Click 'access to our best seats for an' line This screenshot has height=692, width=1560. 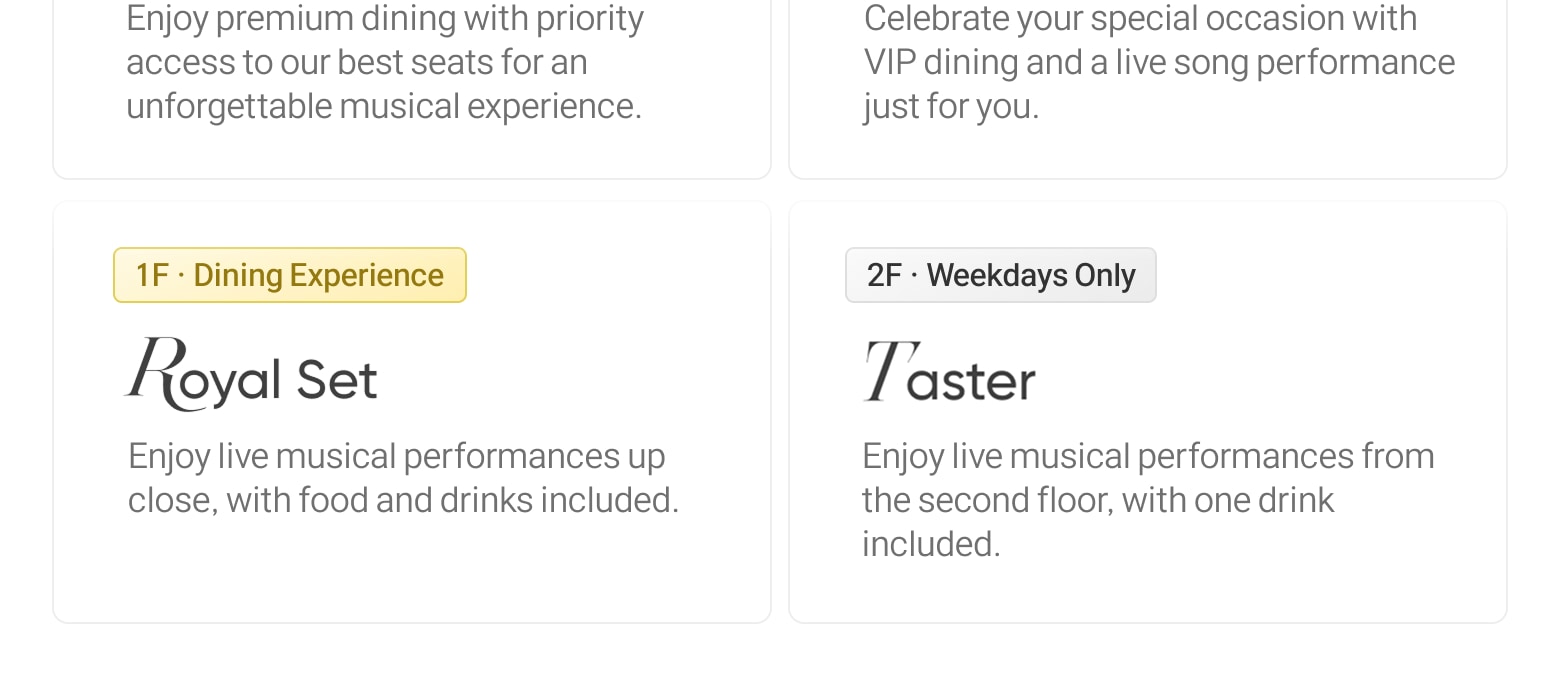click(357, 62)
